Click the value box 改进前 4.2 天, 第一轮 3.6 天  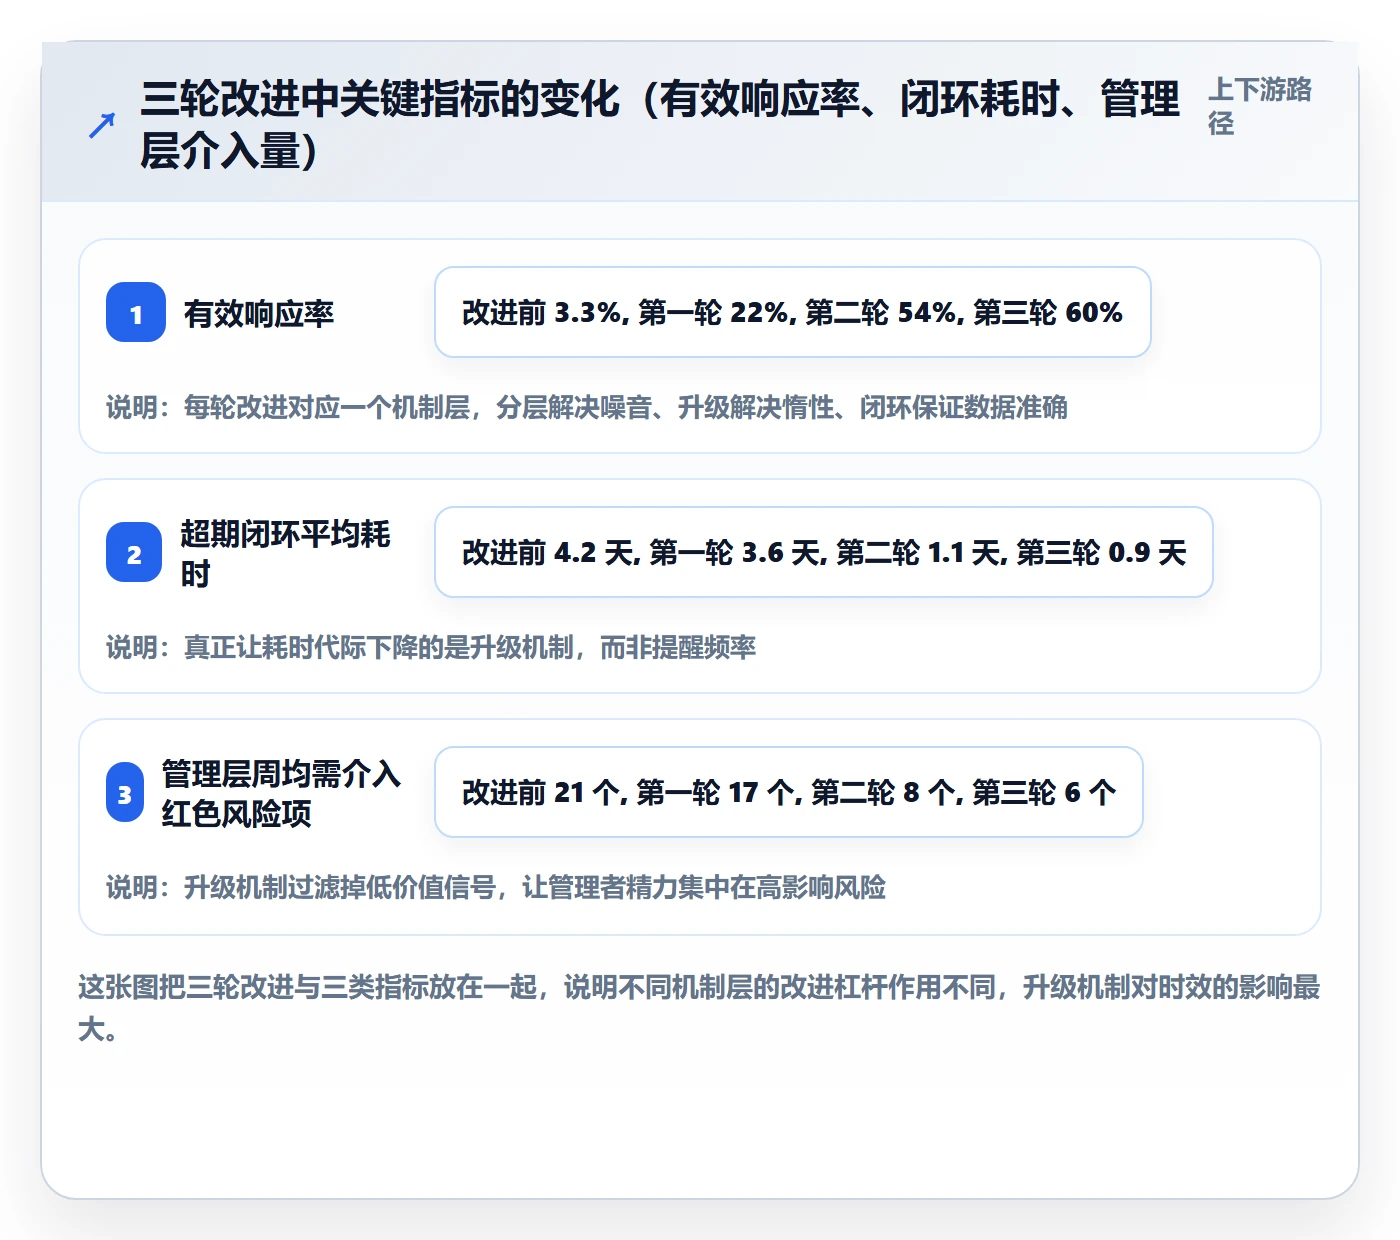point(824,552)
